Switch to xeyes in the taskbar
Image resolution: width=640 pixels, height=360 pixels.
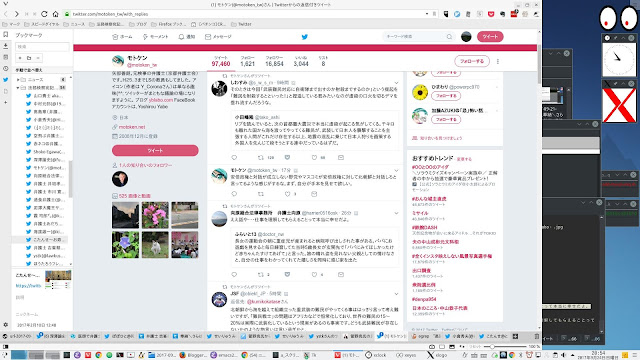point(406,355)
